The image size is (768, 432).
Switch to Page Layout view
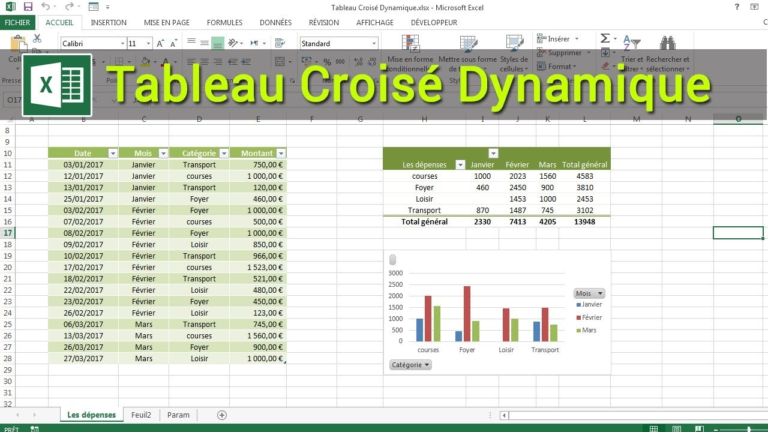point(676,429)
